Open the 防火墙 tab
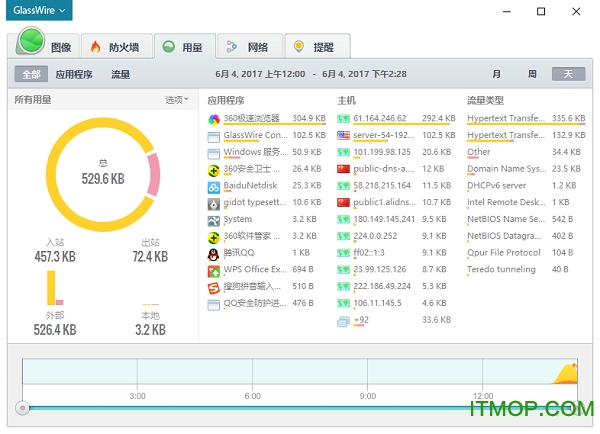 (x=120, y=46)
